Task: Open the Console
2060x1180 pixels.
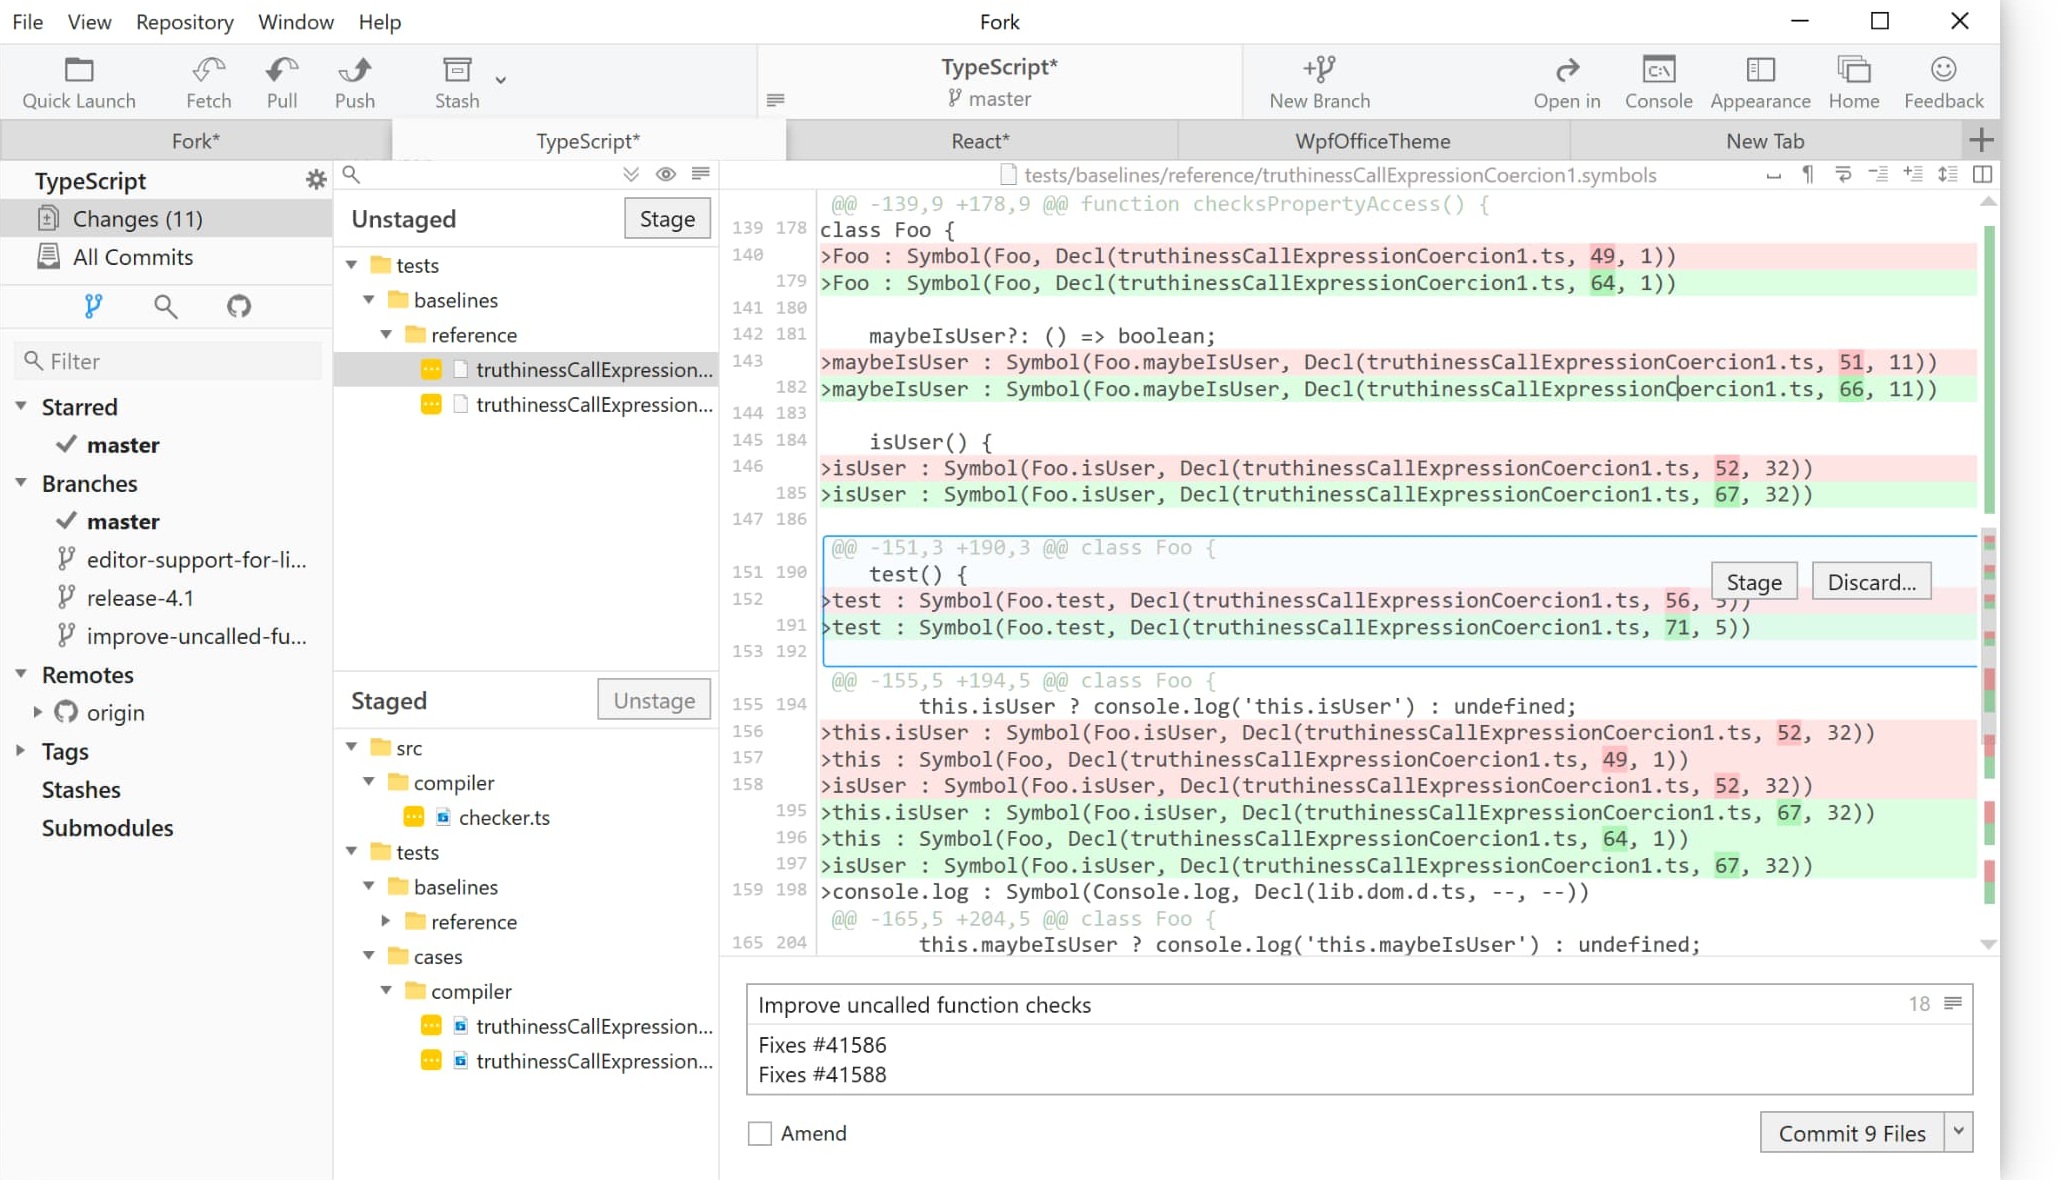Action: [1659, 82]
